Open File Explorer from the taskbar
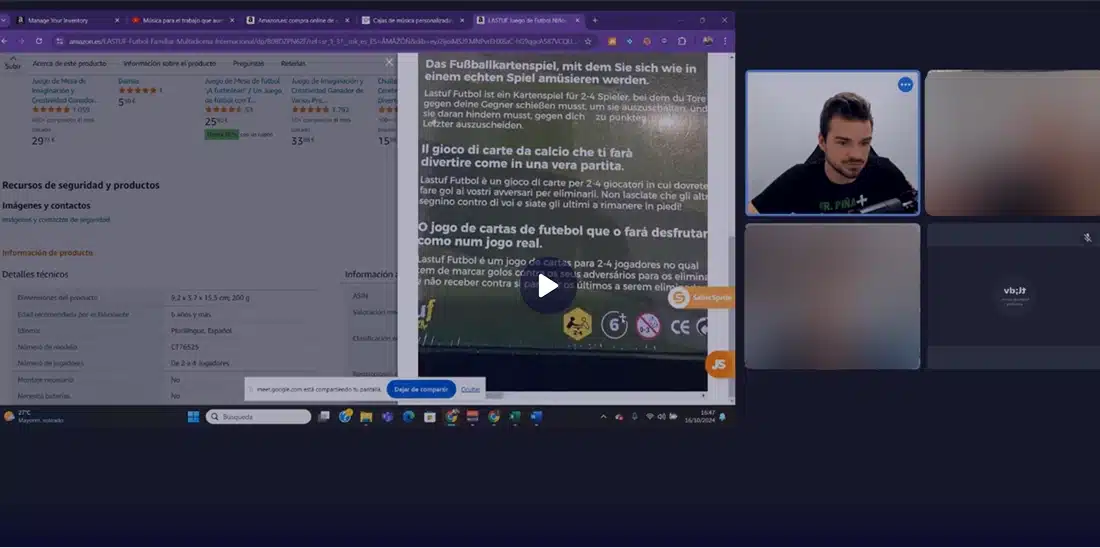This screenshot has width=1100, height=548. pos(366,417)
